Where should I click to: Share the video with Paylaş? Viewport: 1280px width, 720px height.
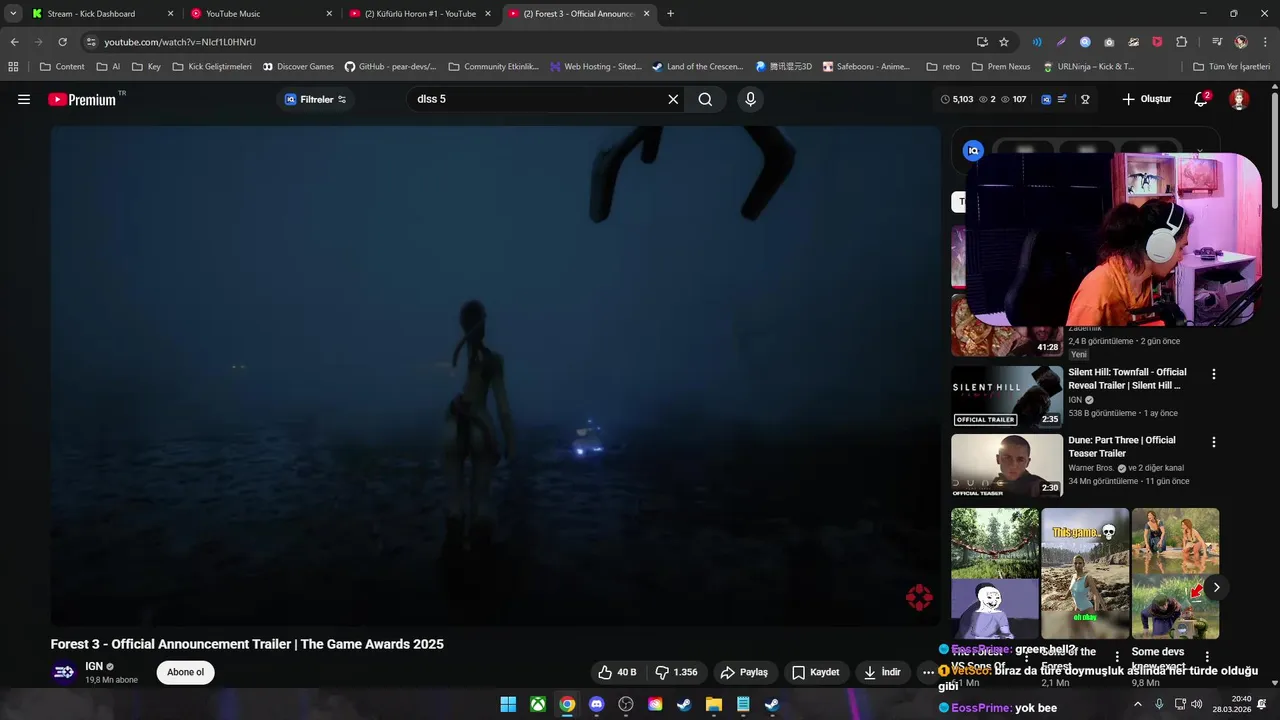744,672
